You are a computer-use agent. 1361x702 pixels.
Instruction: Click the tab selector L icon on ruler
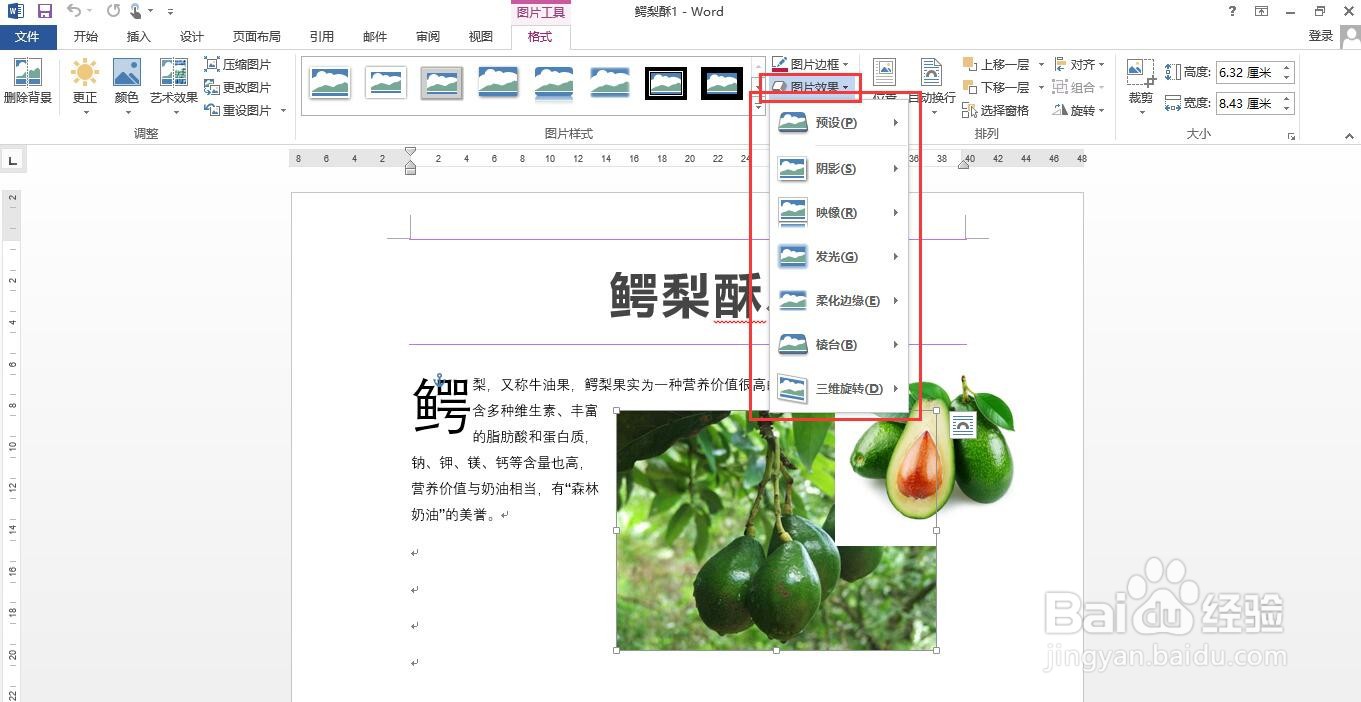click(x=13, y=159)
